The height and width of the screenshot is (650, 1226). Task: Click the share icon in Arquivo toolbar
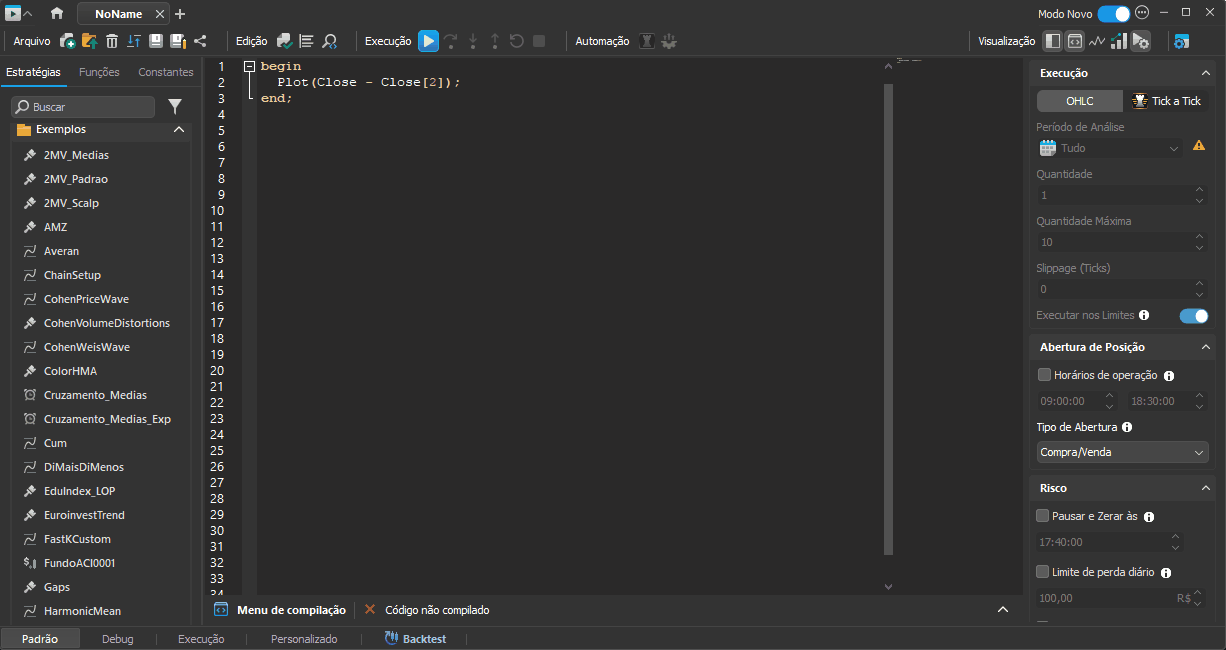coord(200,41)
